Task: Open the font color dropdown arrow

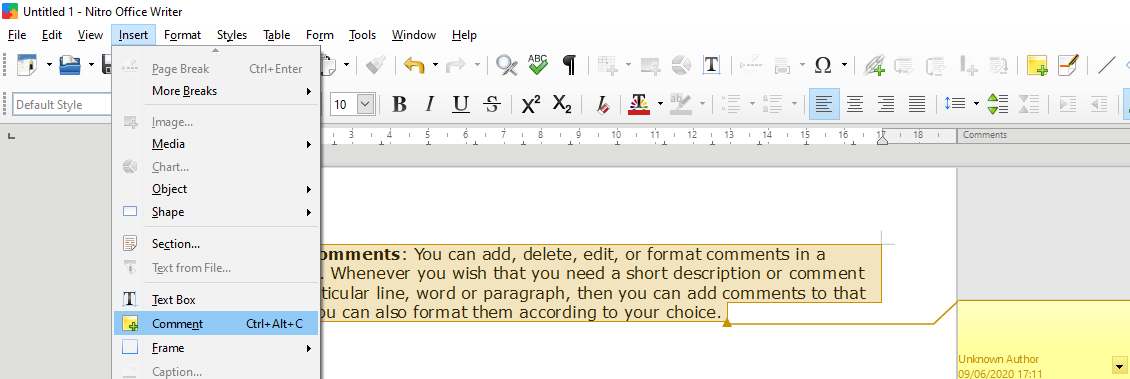Action: (x=659, y=104)
